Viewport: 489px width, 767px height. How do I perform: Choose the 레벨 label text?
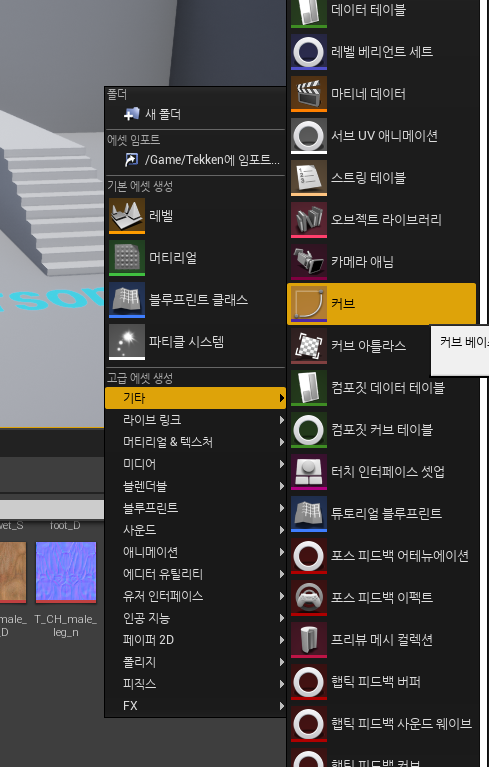161,216
